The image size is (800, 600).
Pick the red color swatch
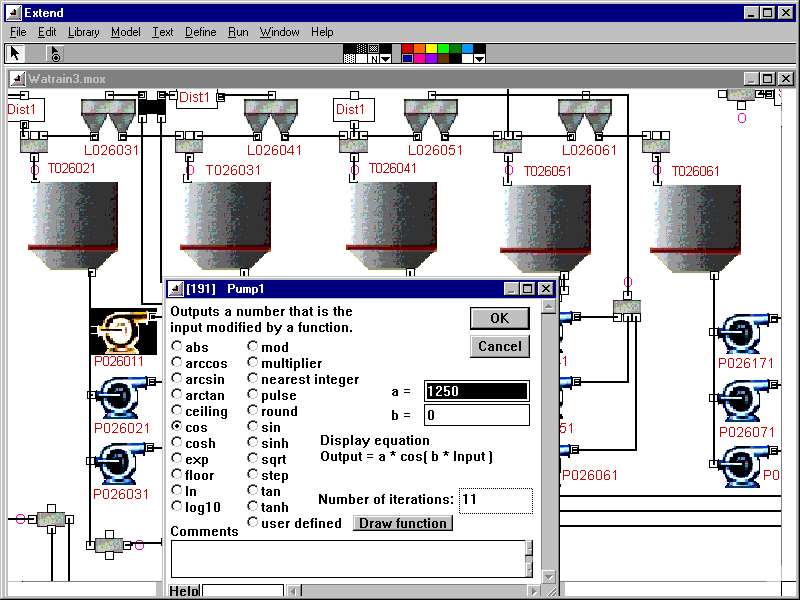(407, 48)
